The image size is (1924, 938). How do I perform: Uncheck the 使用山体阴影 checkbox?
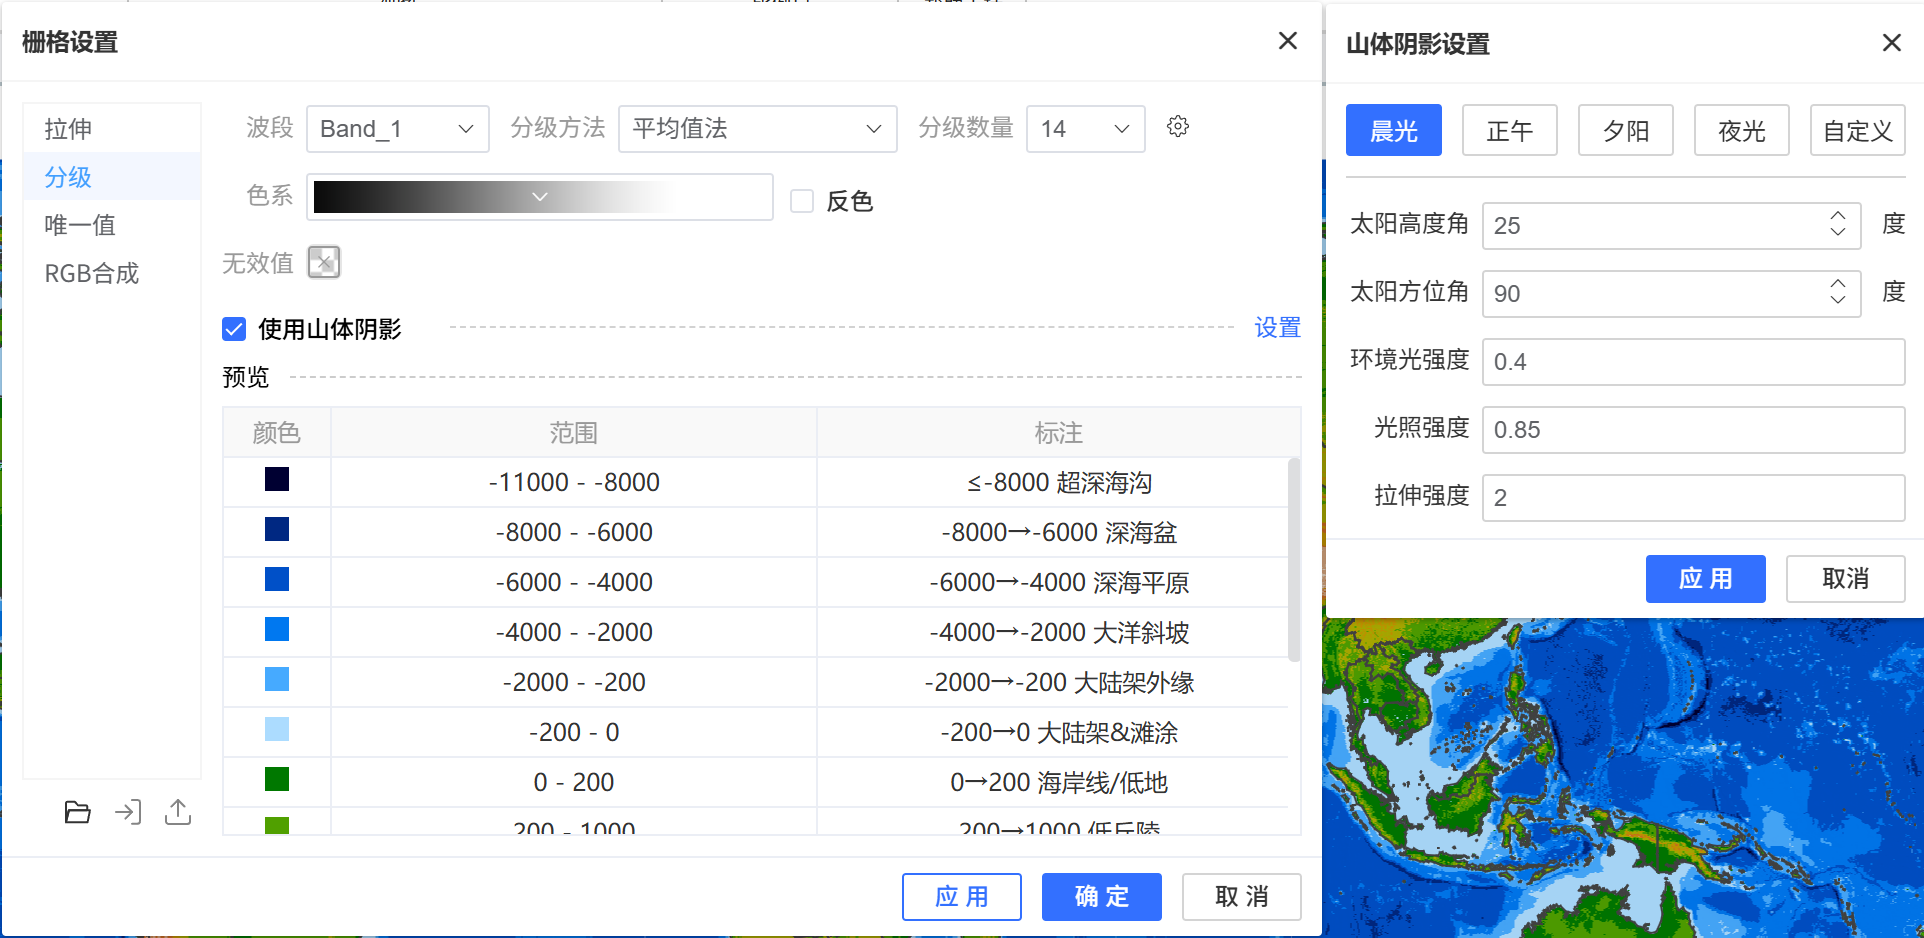tap(234, 329)
